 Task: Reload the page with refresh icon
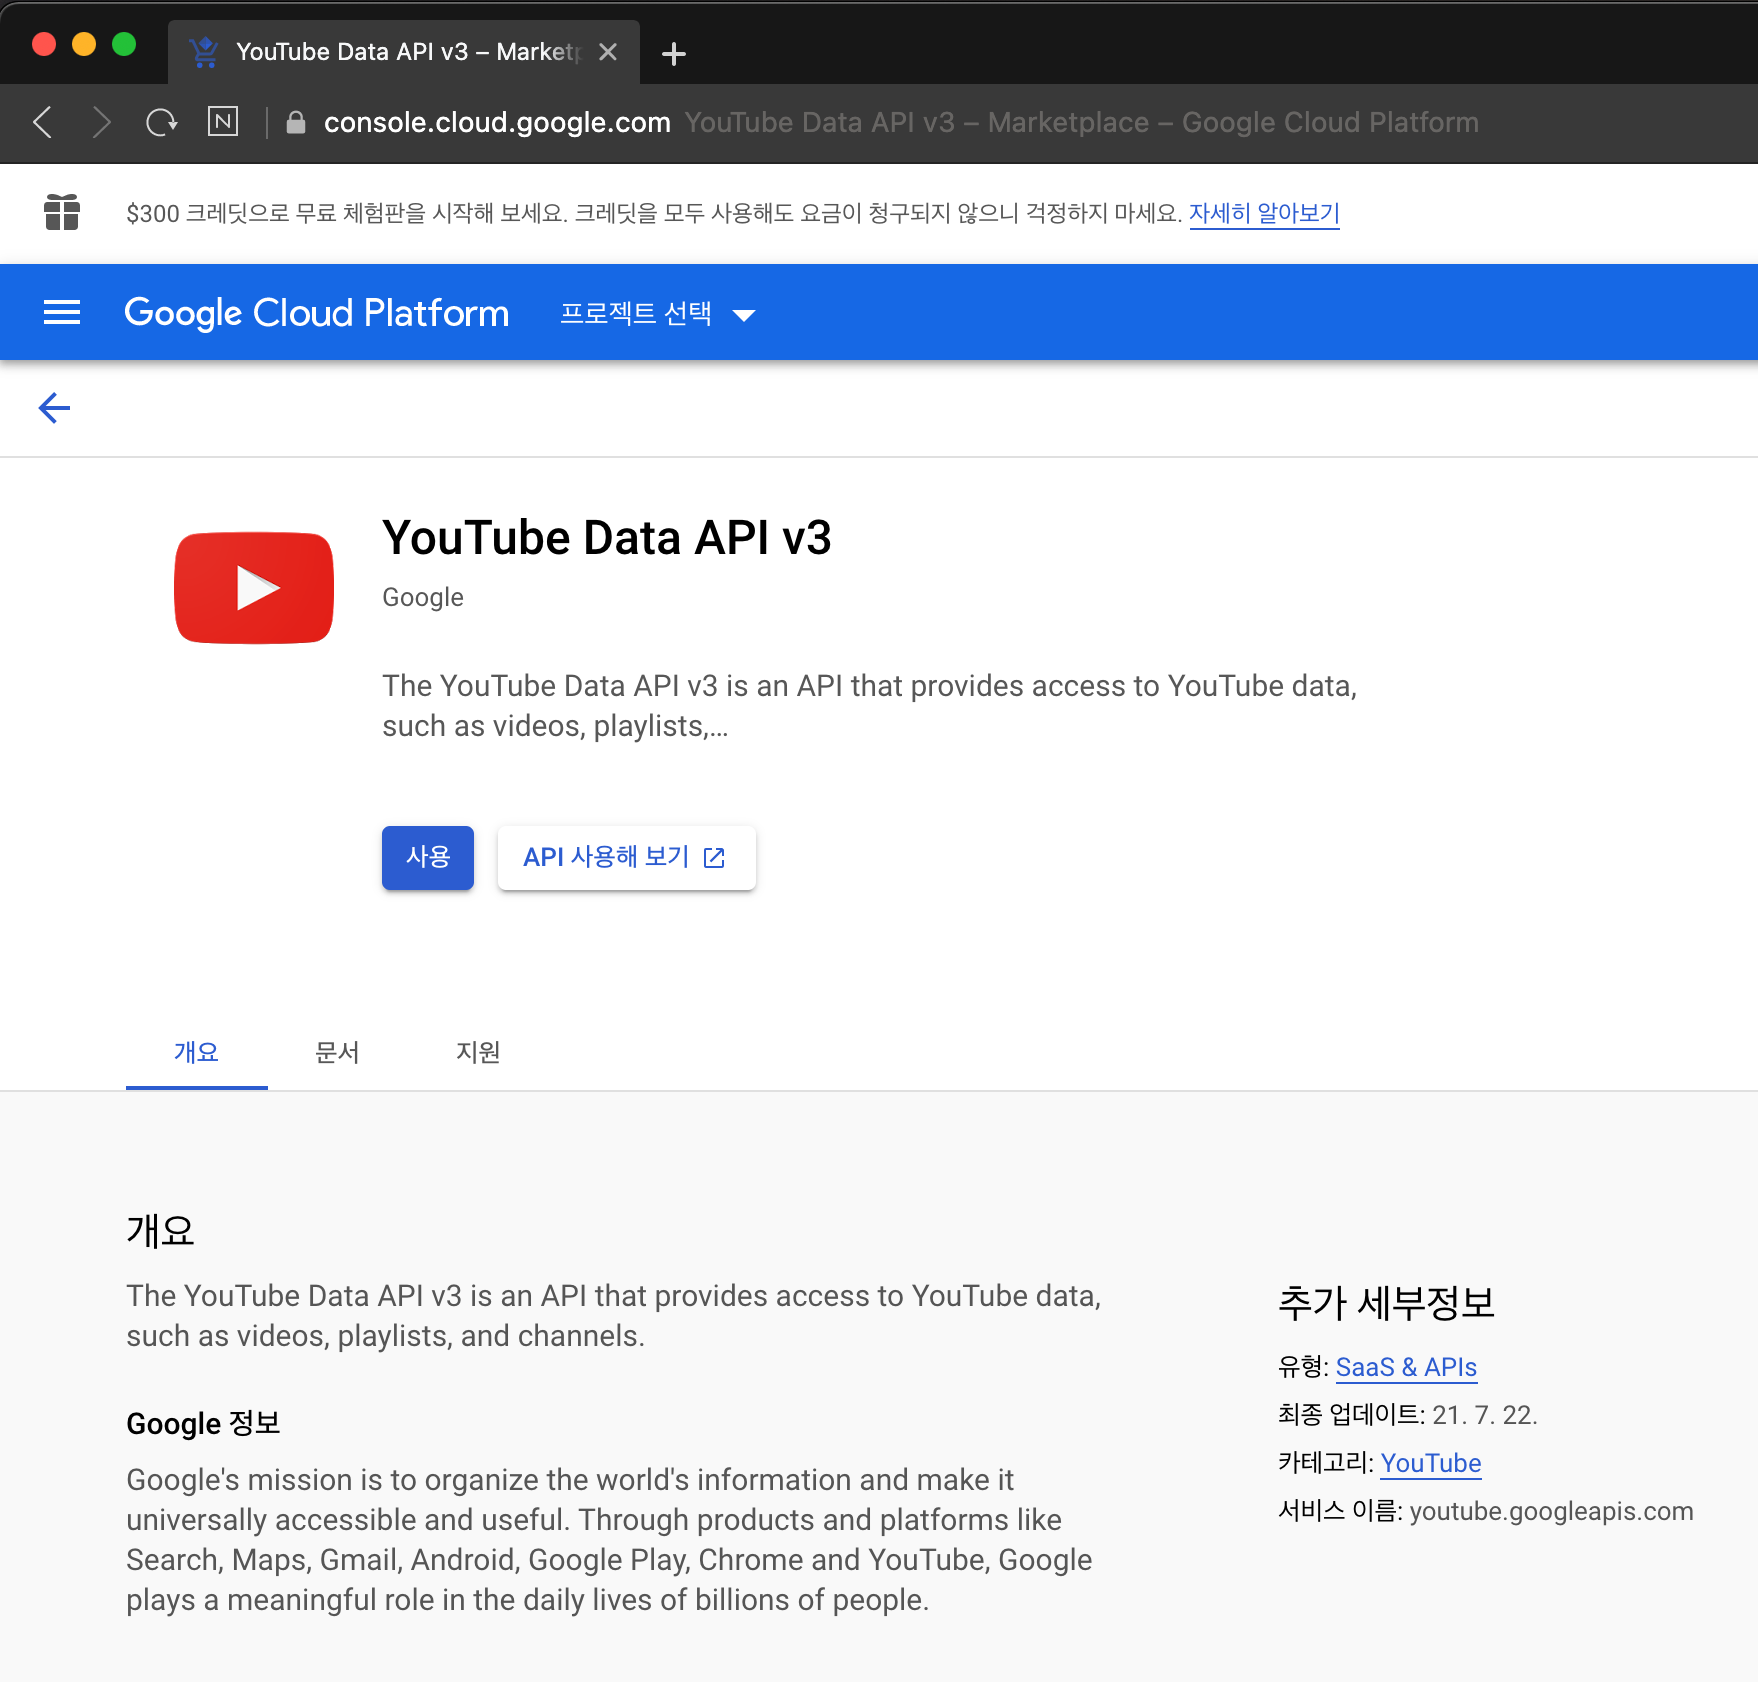(161, 122)
